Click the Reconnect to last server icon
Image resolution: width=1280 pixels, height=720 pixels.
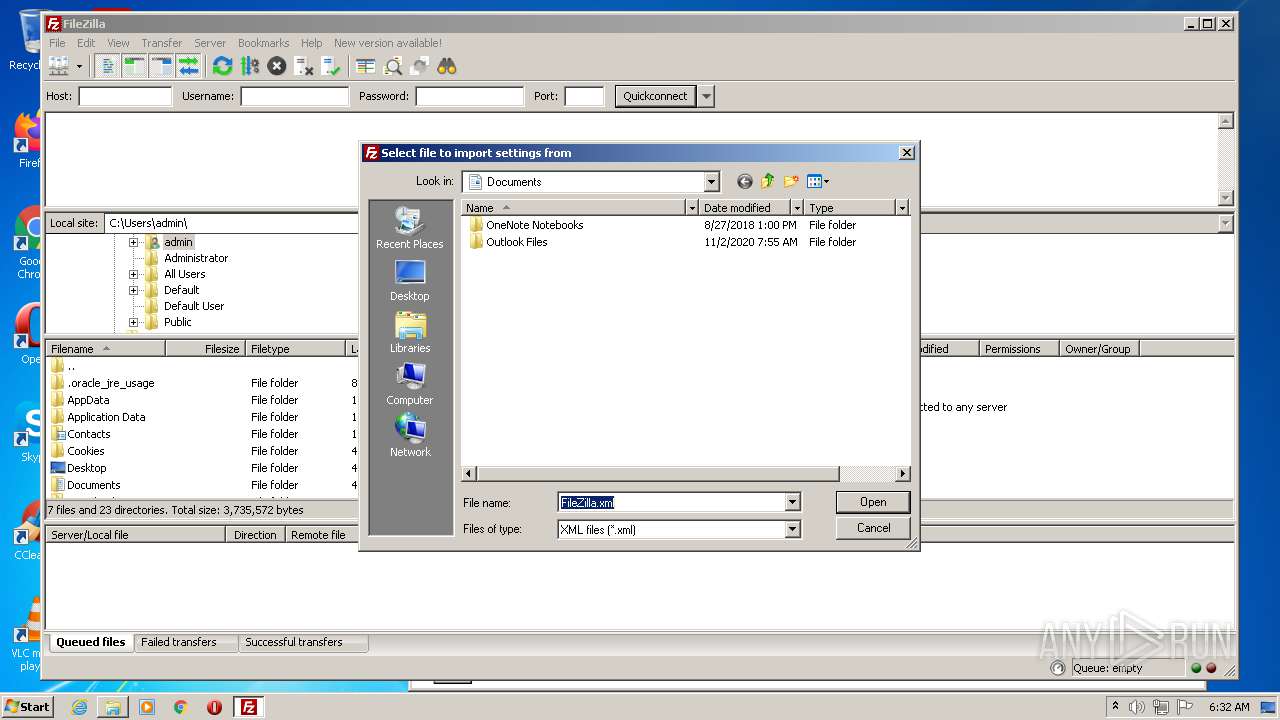[331, 66]
